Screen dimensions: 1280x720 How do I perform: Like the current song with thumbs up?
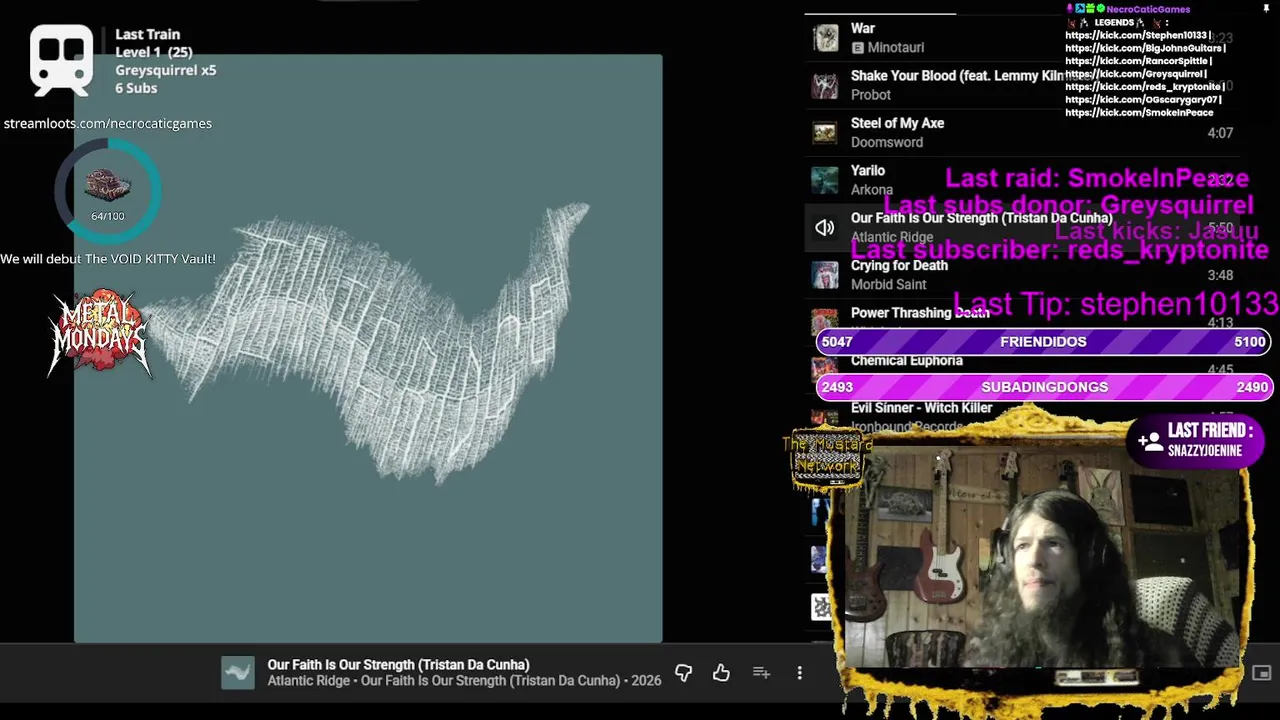point(721,673)
